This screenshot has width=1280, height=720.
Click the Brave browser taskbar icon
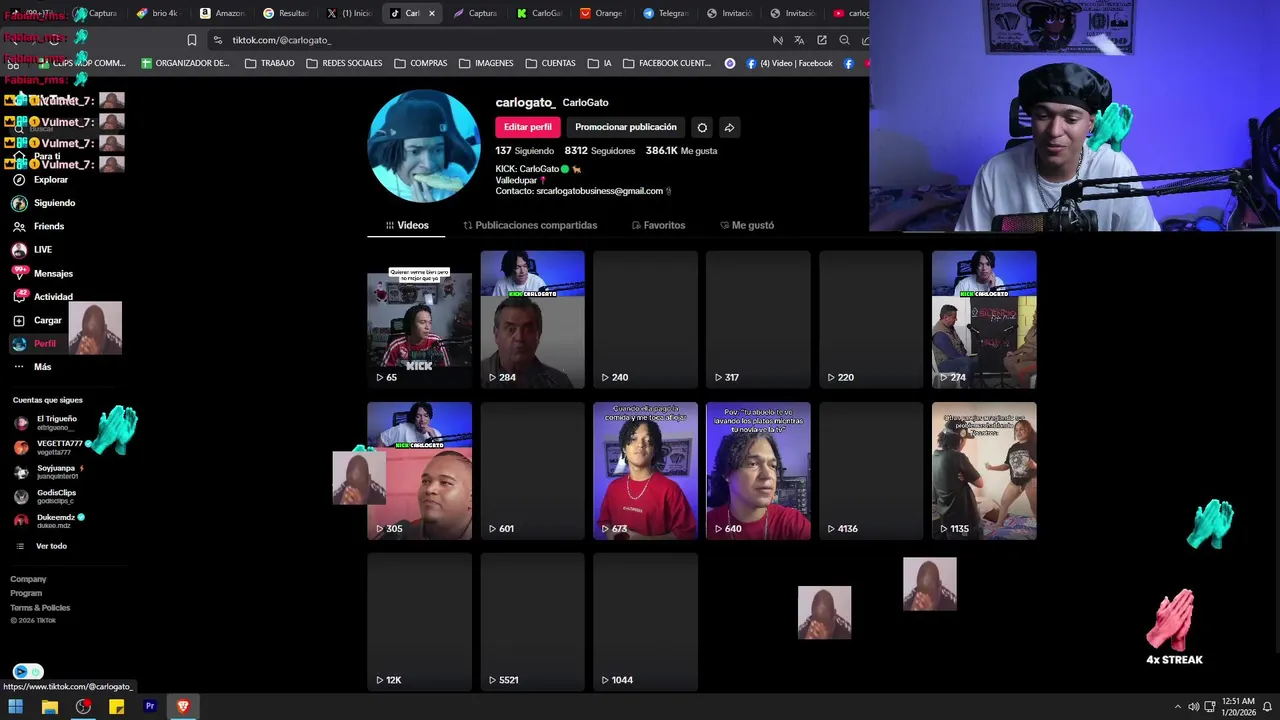point(183,707)
